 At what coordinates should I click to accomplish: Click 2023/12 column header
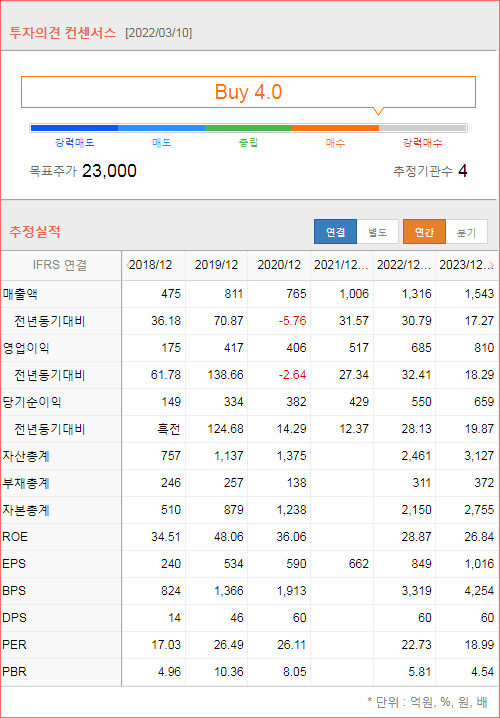[x=464, y=265]
